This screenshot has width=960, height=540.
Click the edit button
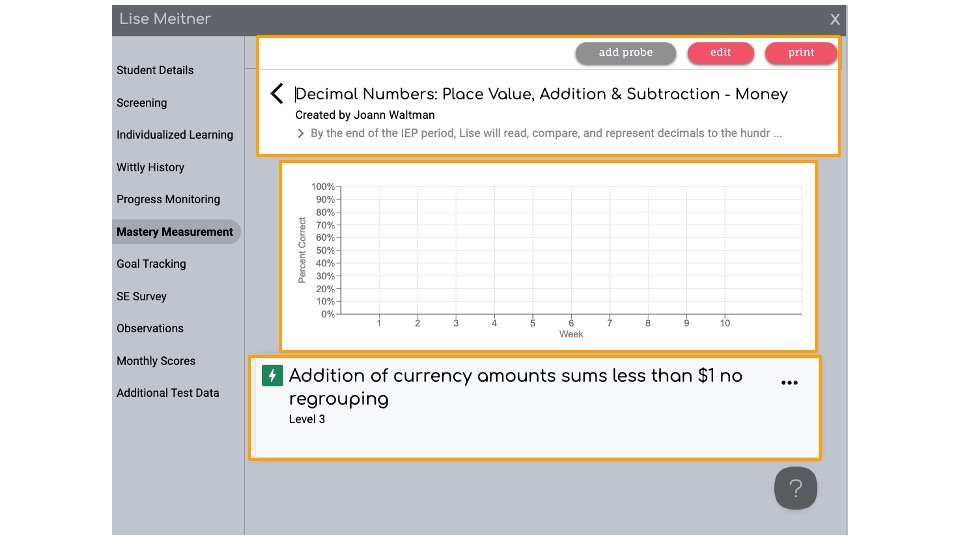[721, 53]
